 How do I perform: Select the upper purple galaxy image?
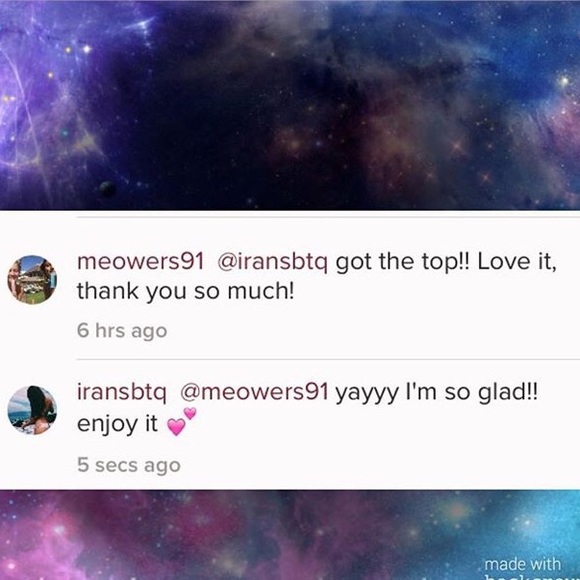[x=290, y=105]
